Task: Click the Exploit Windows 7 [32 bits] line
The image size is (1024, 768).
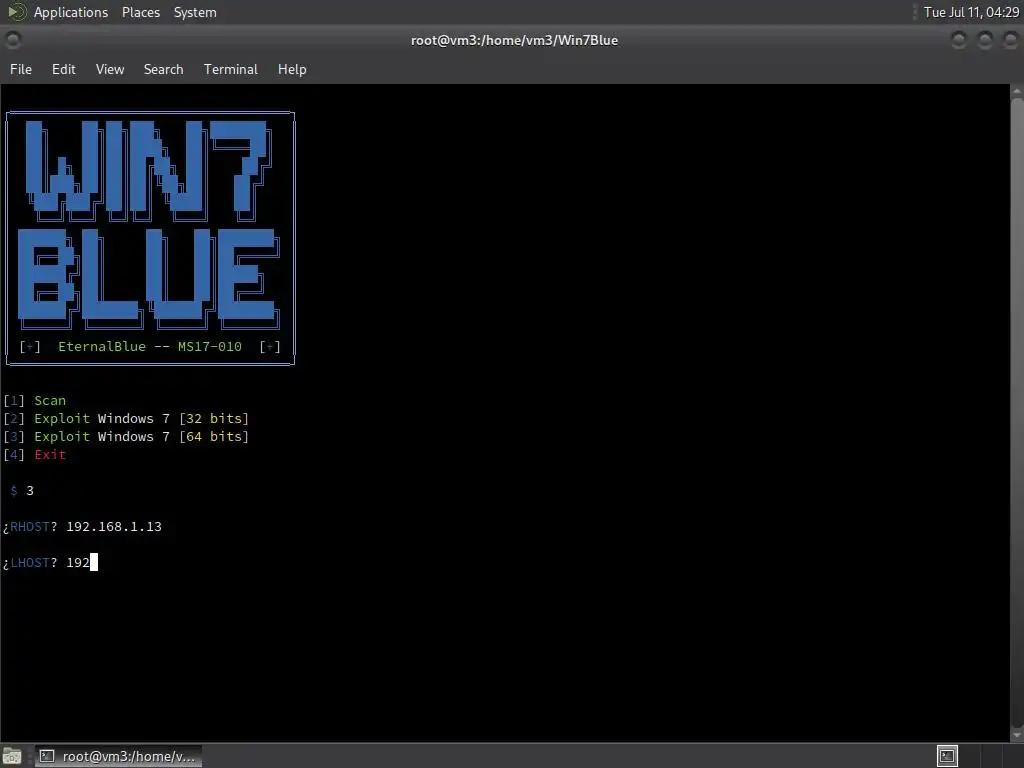Action: click(126, 419)
